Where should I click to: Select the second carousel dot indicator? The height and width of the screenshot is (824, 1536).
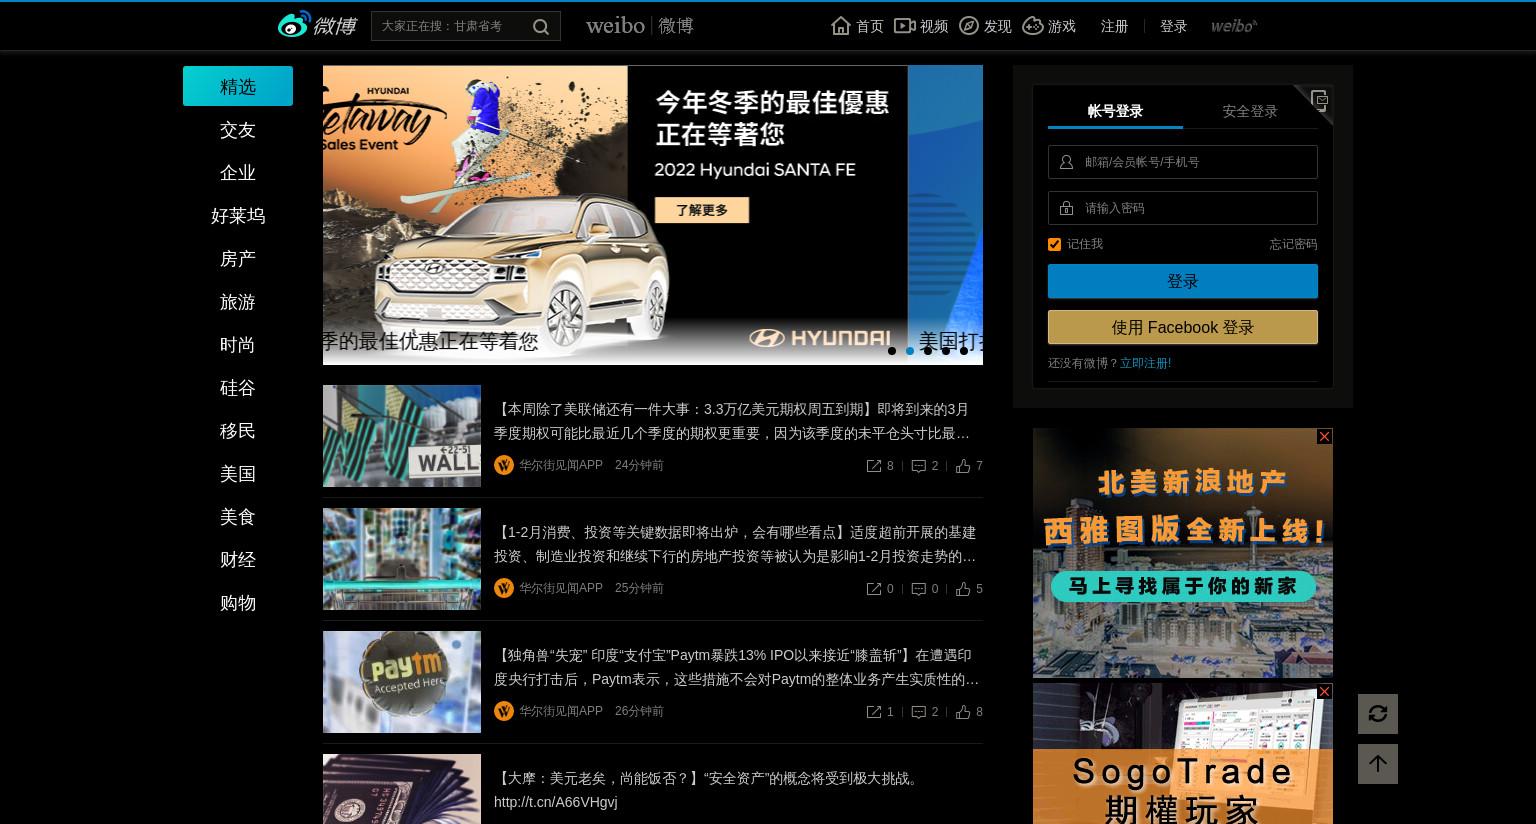[x=910, y=351]
